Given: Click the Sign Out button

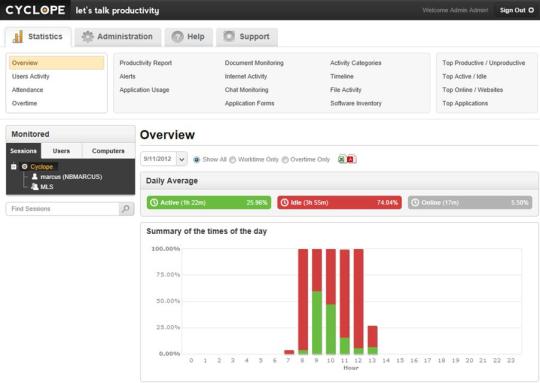Looking at the screenshot, I should coord(517,10).
